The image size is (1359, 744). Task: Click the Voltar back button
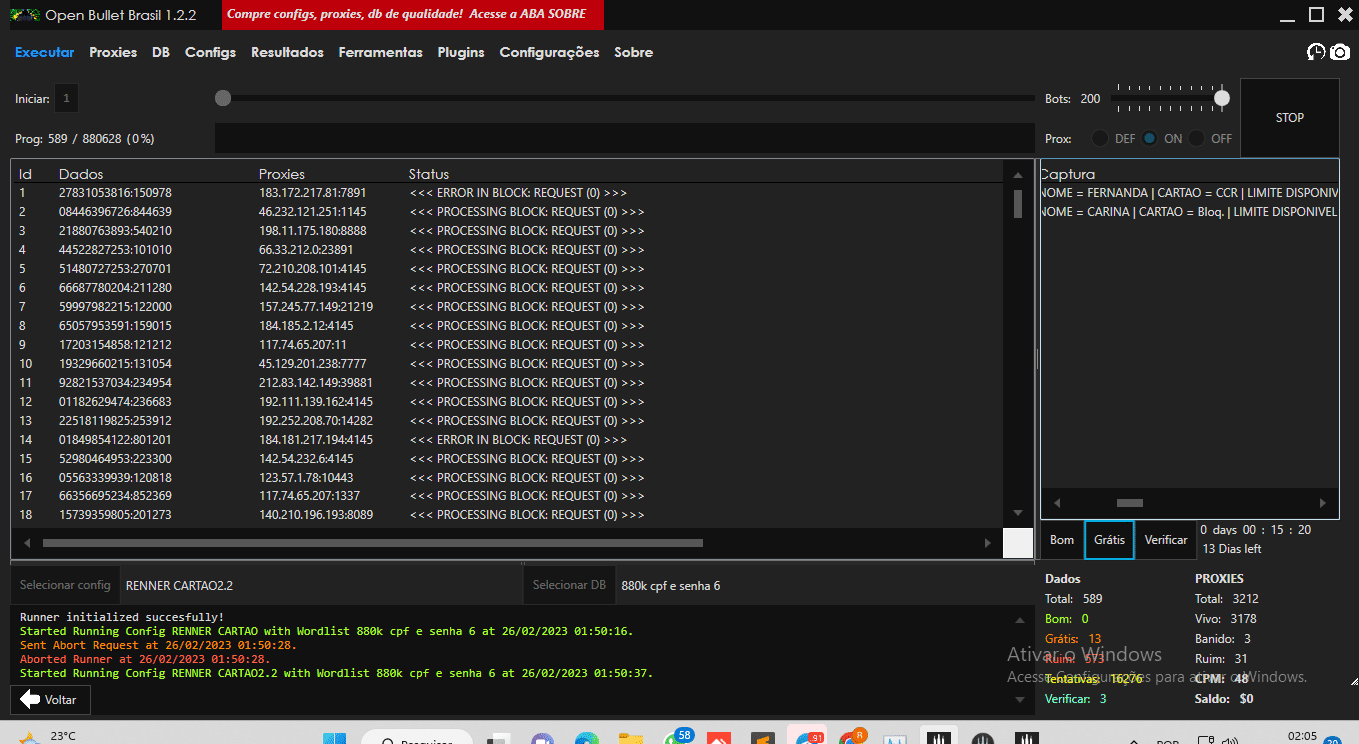click(49, 700)
